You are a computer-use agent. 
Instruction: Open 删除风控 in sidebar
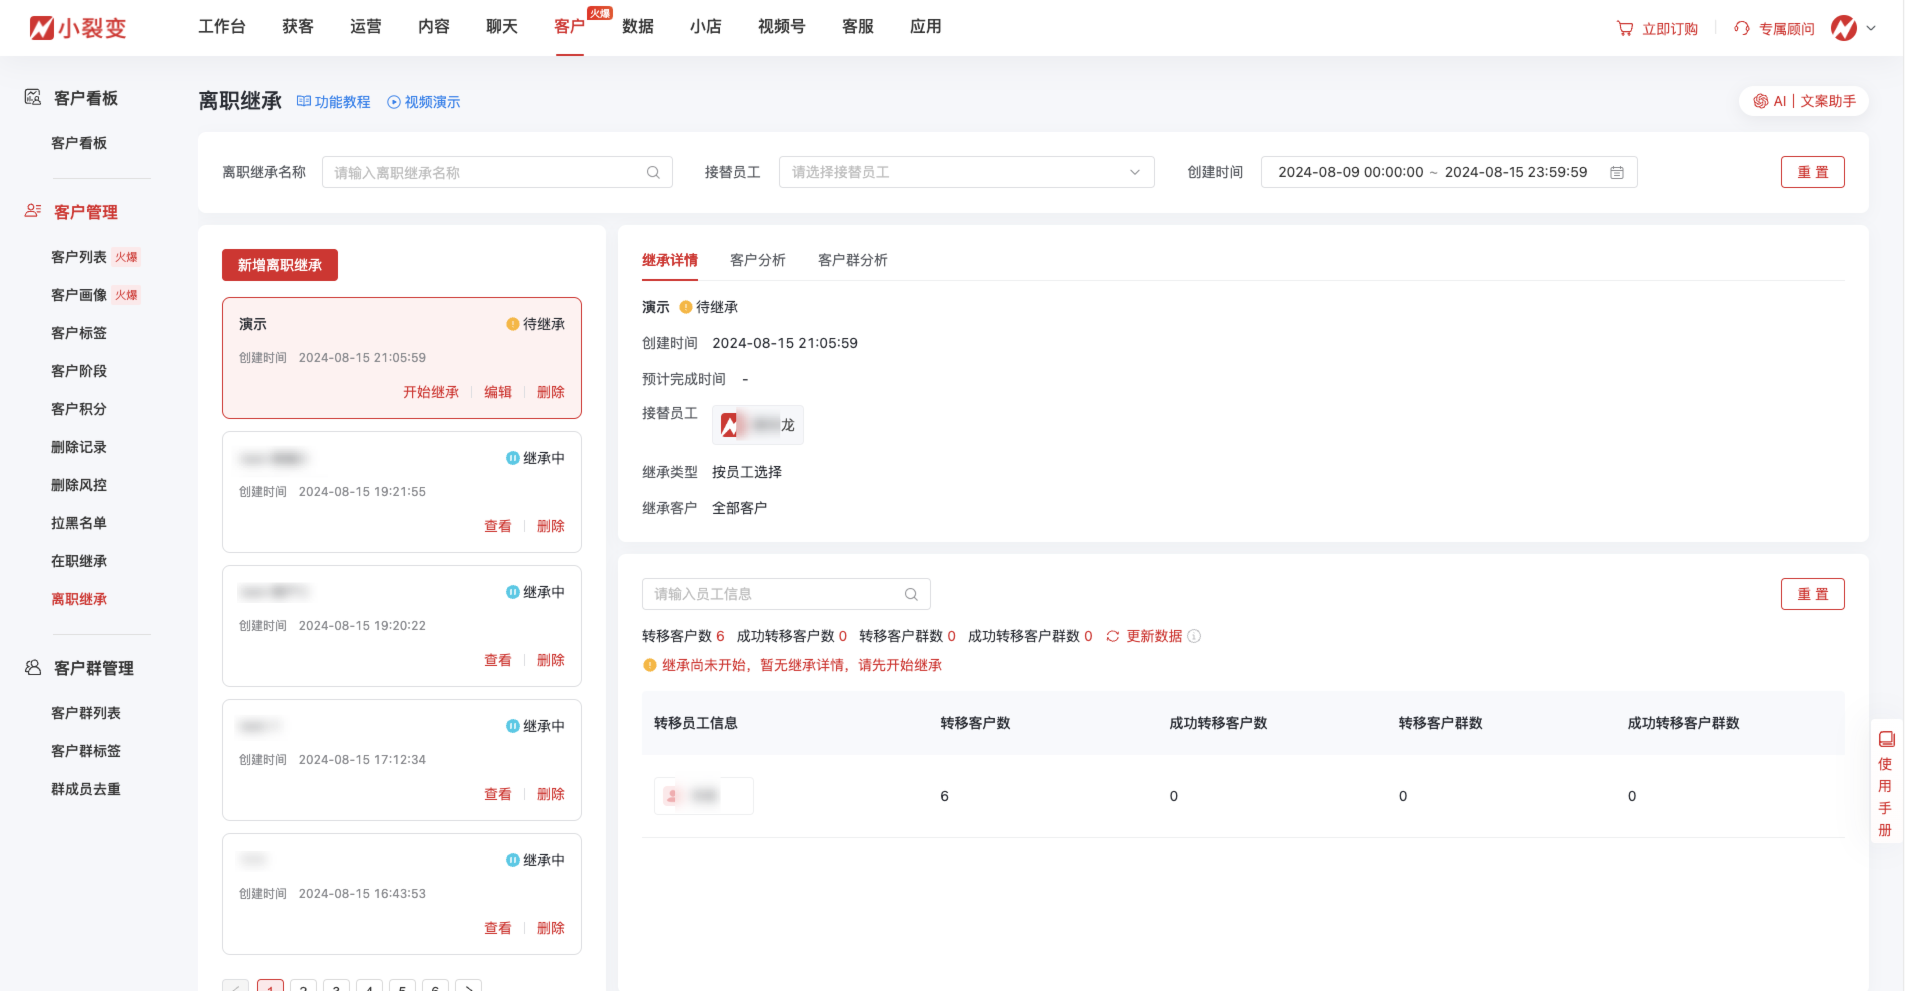(79, 485)
